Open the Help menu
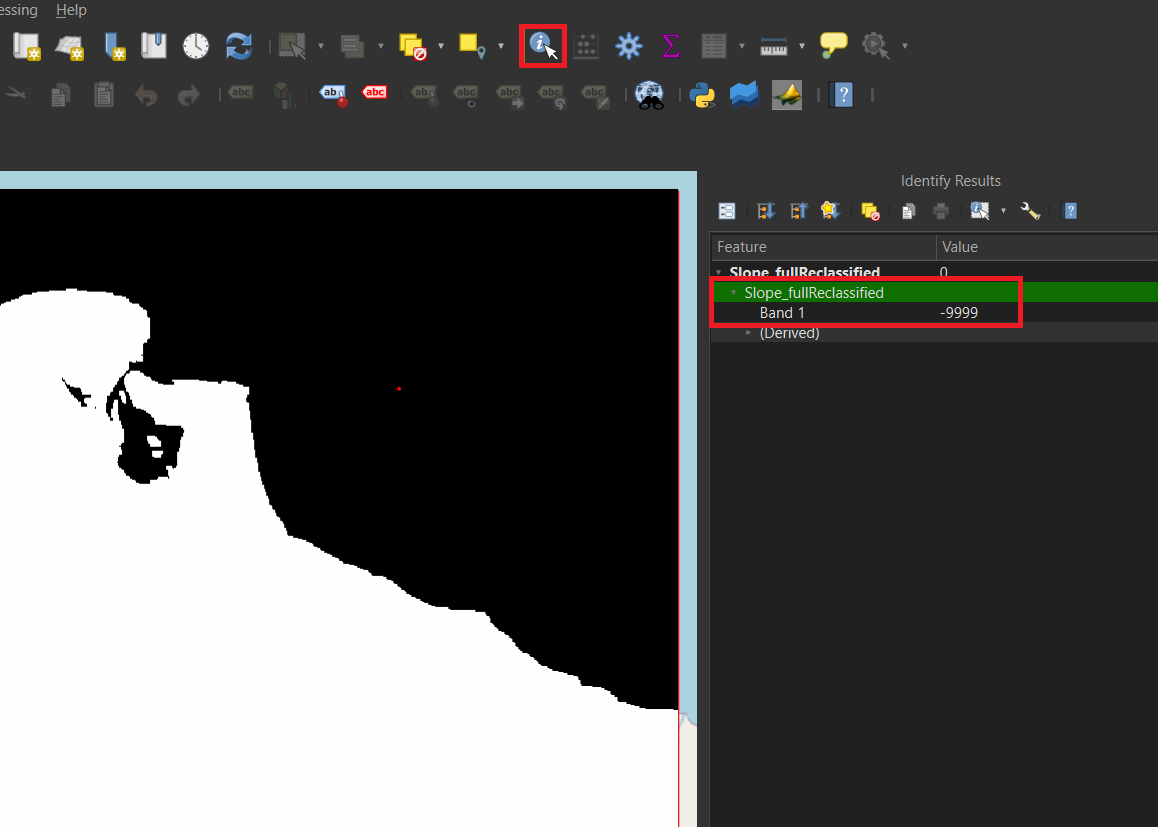 [x=71, y=10]
